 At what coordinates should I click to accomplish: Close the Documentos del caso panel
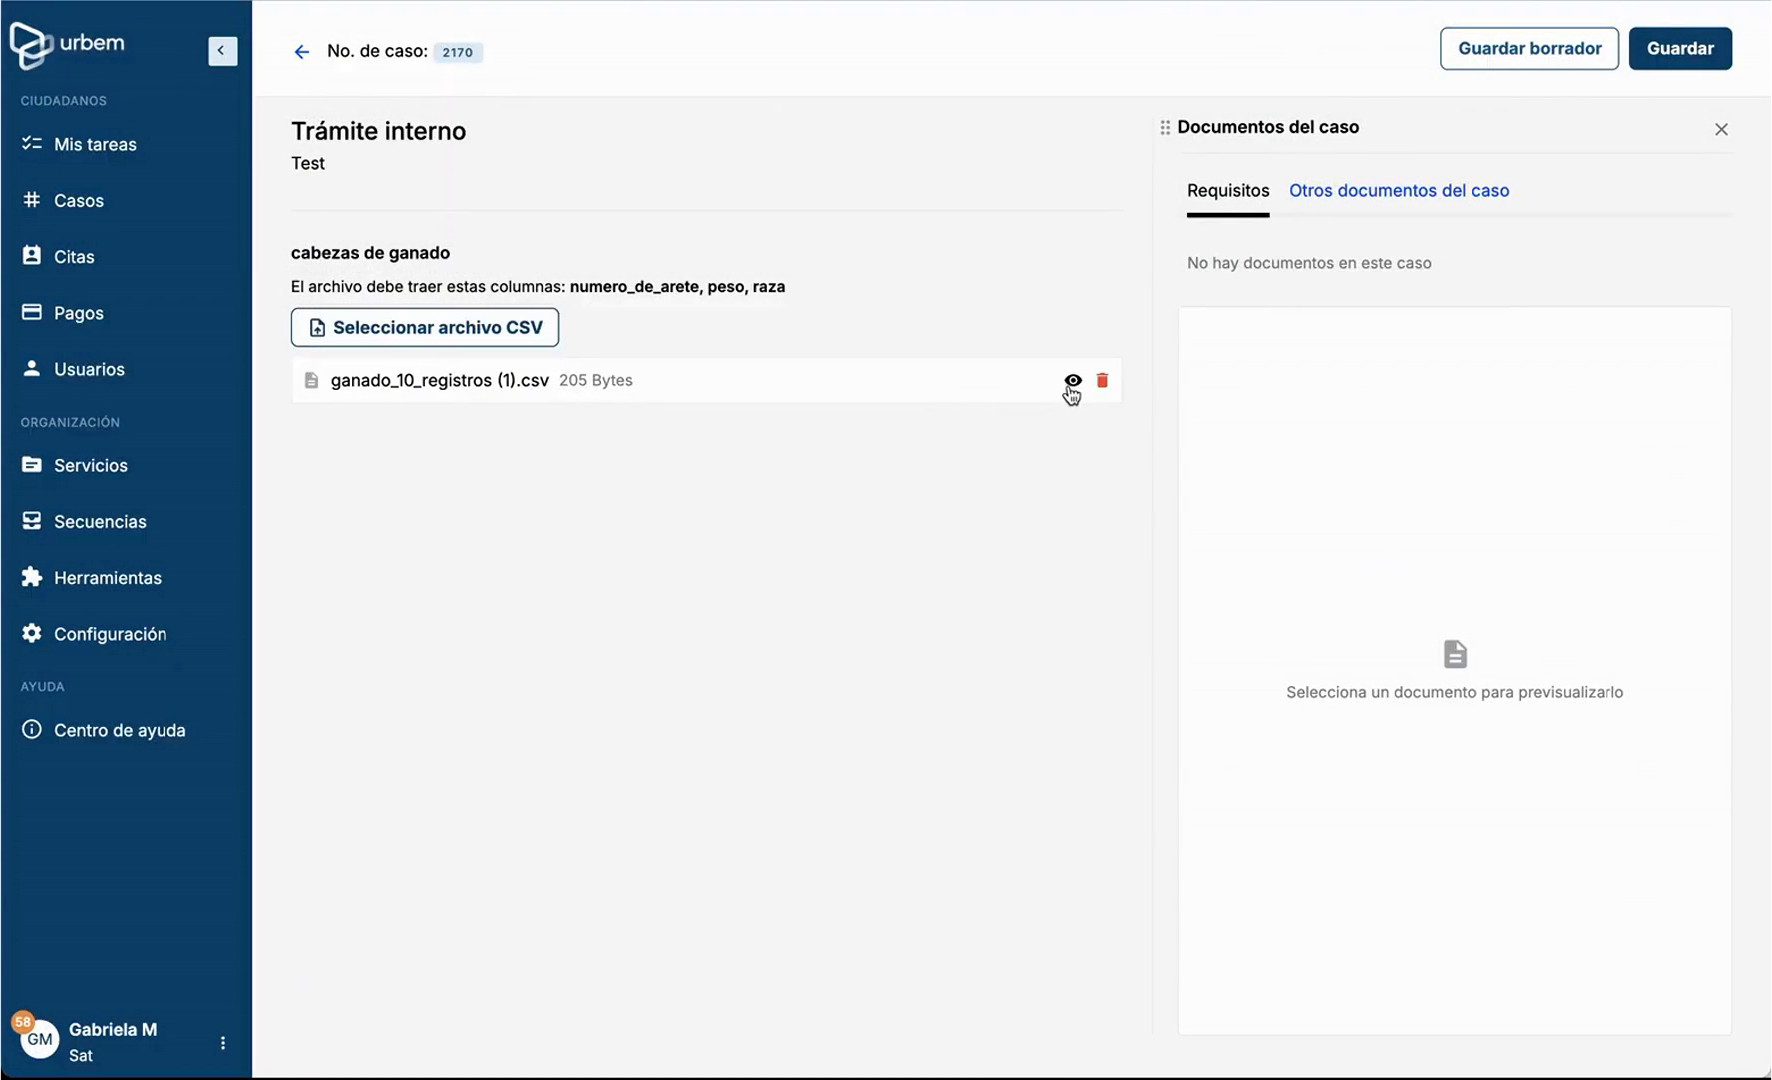(1721, 129)
